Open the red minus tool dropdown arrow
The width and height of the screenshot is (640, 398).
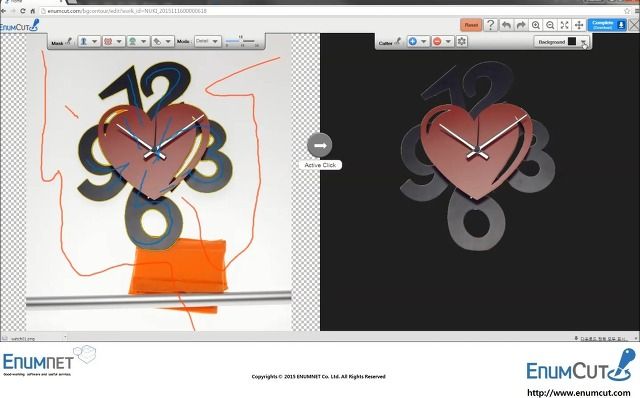pyautogui.click(x=448, y=42)
